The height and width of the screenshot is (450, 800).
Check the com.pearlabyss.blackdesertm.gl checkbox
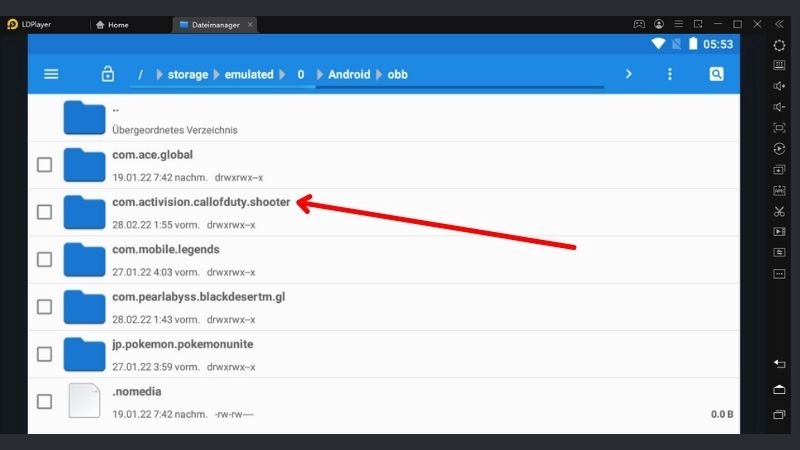44,307
